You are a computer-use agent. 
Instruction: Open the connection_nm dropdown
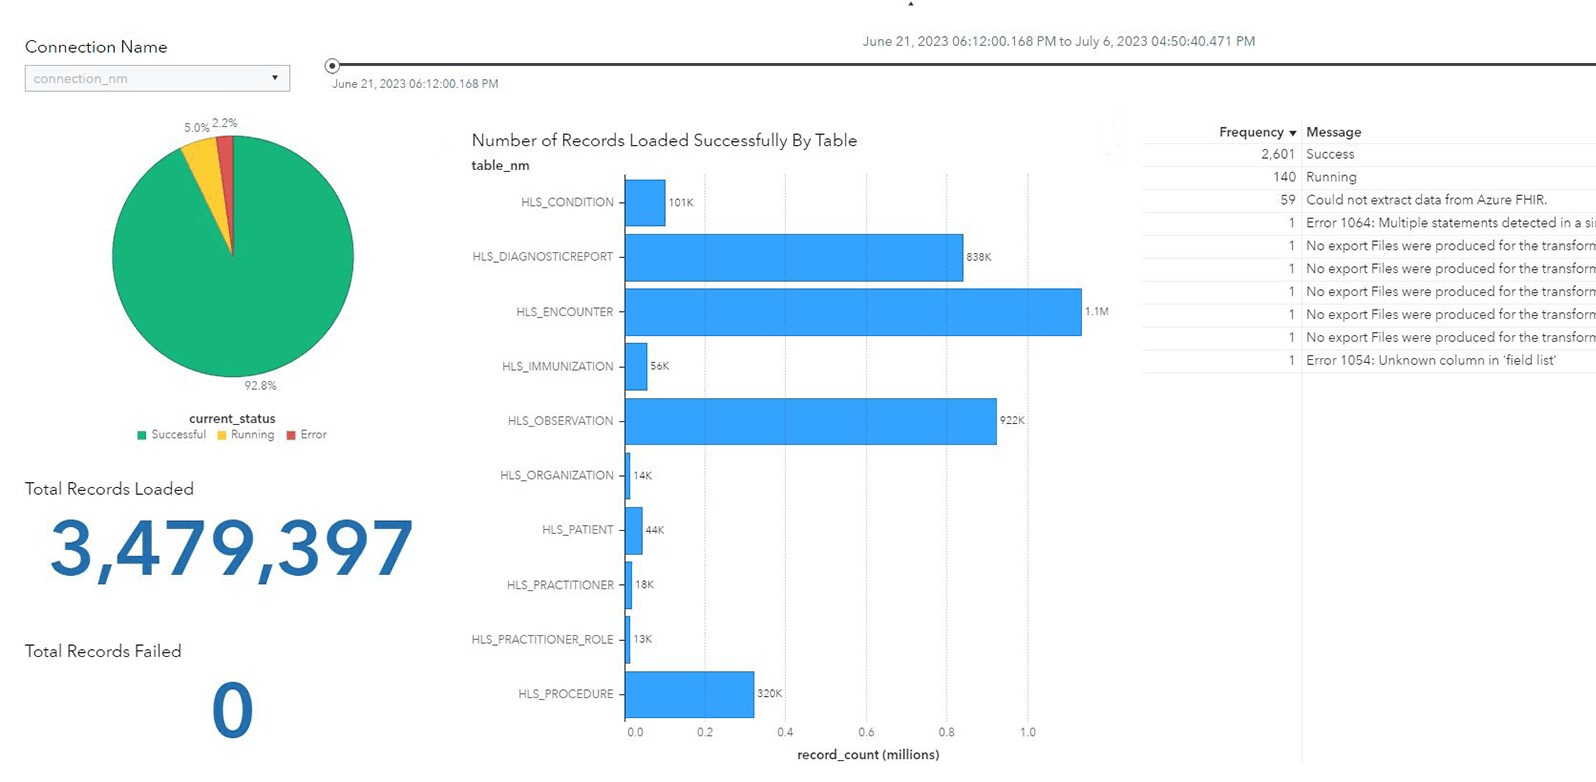point(157,78)
